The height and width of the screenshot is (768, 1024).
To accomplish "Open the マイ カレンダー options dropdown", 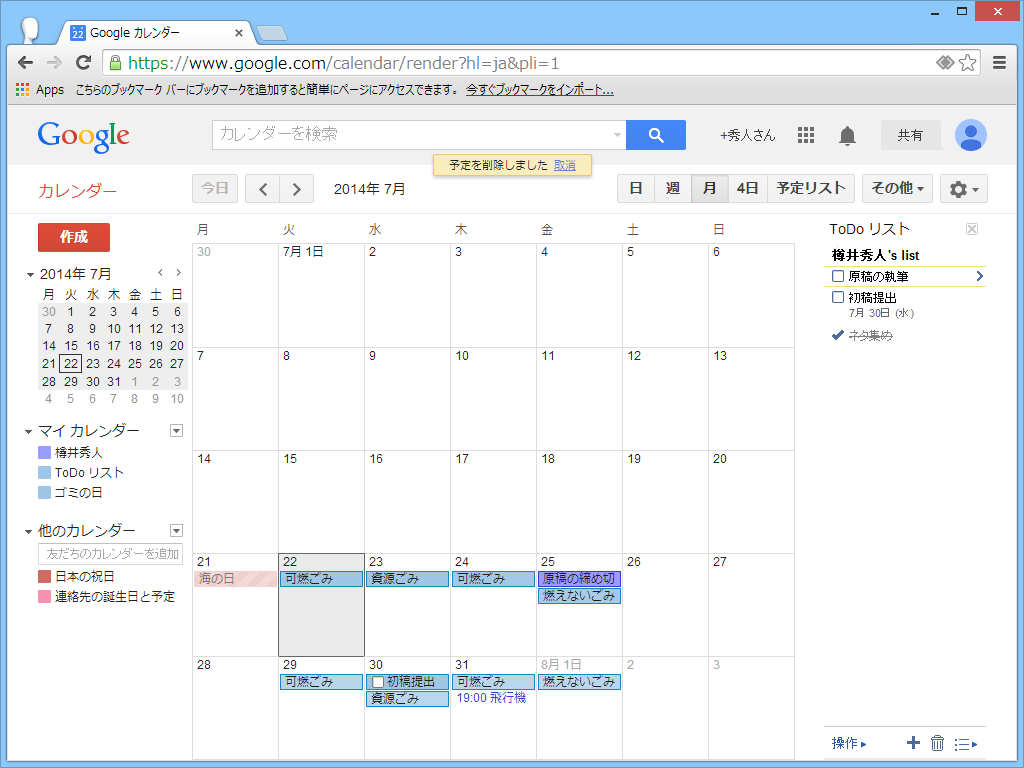I will click(176, 430).
